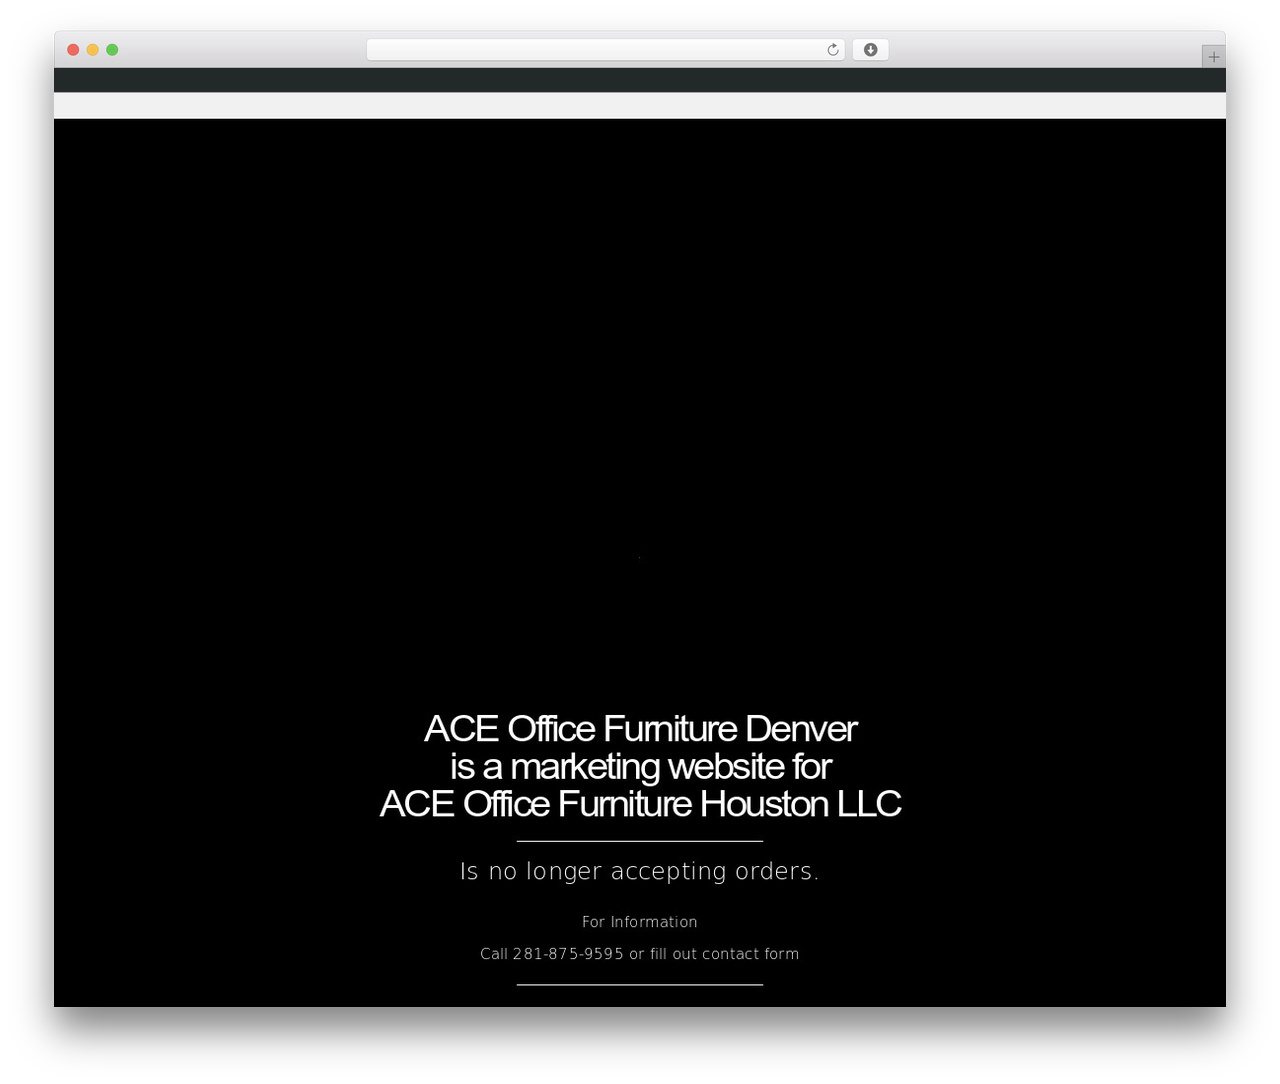The height and width of the screenshot is (1084, 1280).
Task: Click 'ACE Office Furniture Houston LLC' text
Action: click(640, 804)
